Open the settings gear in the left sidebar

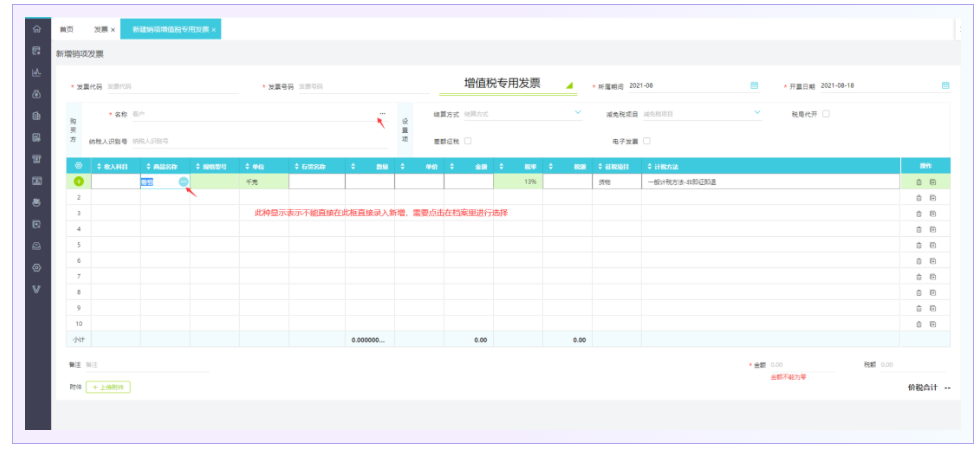[37, 268]
